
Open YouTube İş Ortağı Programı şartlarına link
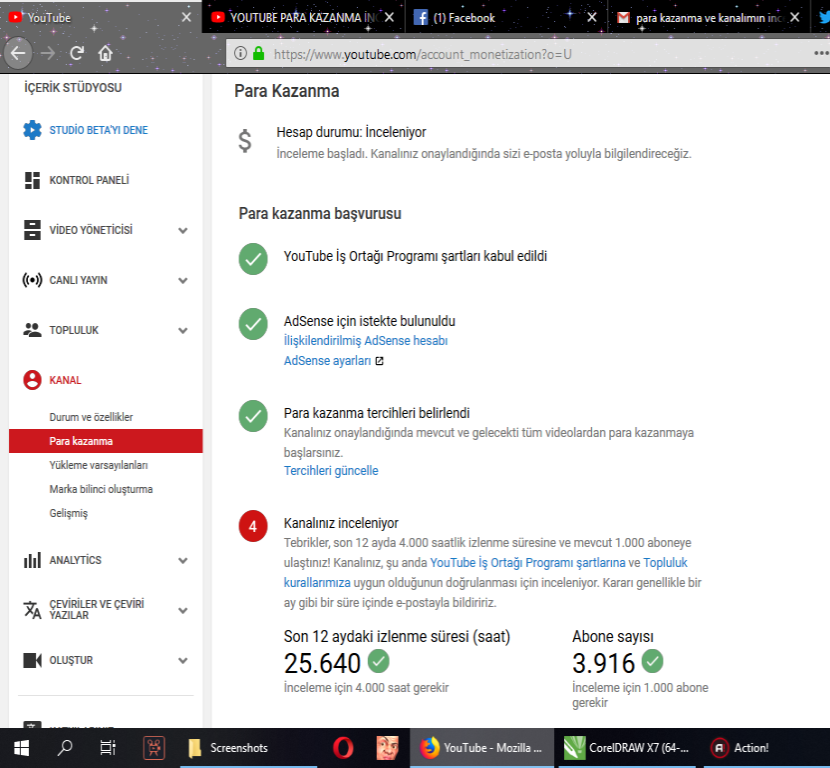point(527,563)
